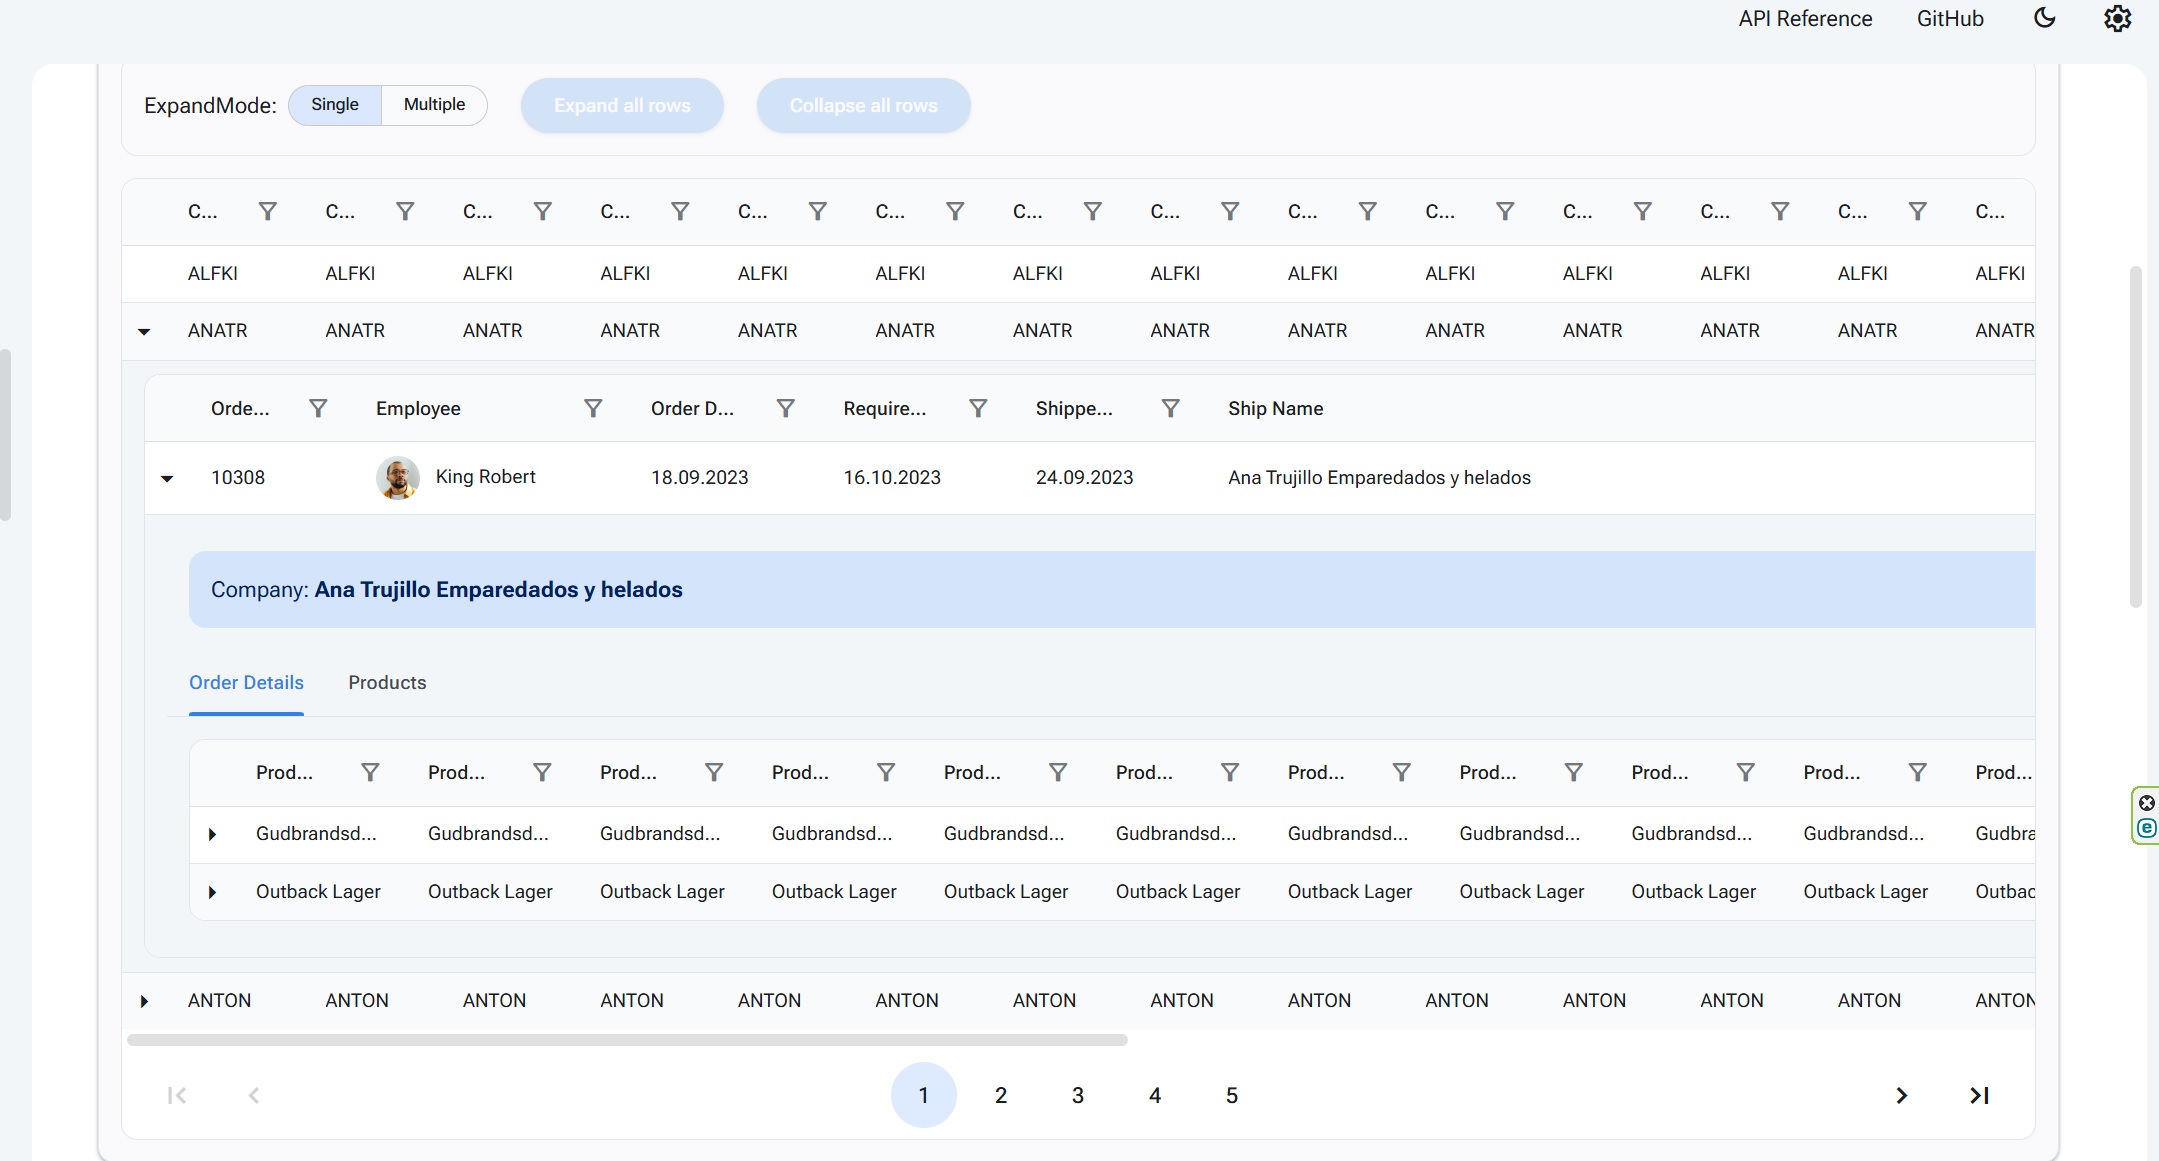Click filter icon for Shipped date column
The height and width of the screenshot is (1161, 2159).
1170,408
